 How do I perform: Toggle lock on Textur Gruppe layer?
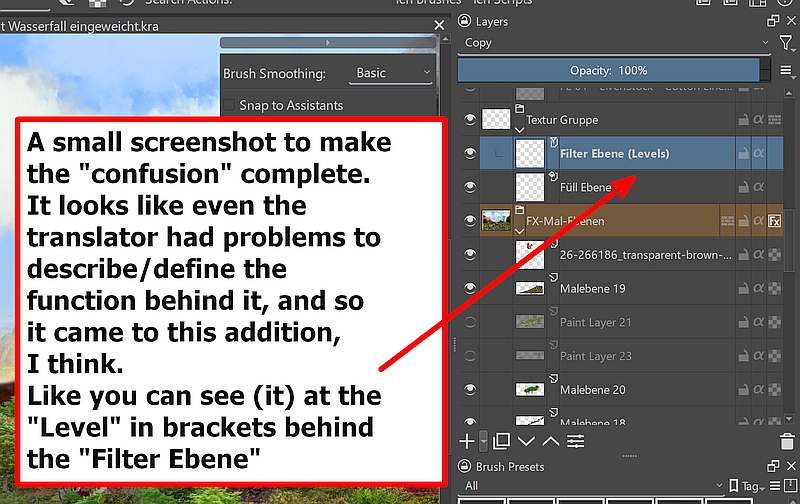point(743,120)
